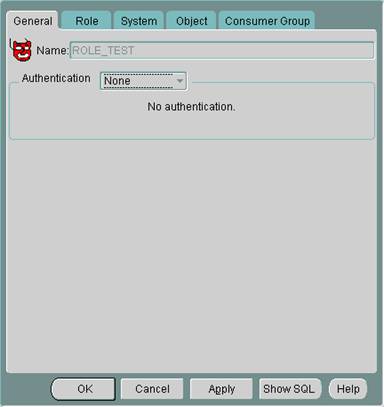Click the 'No authentication.' text

191,107
